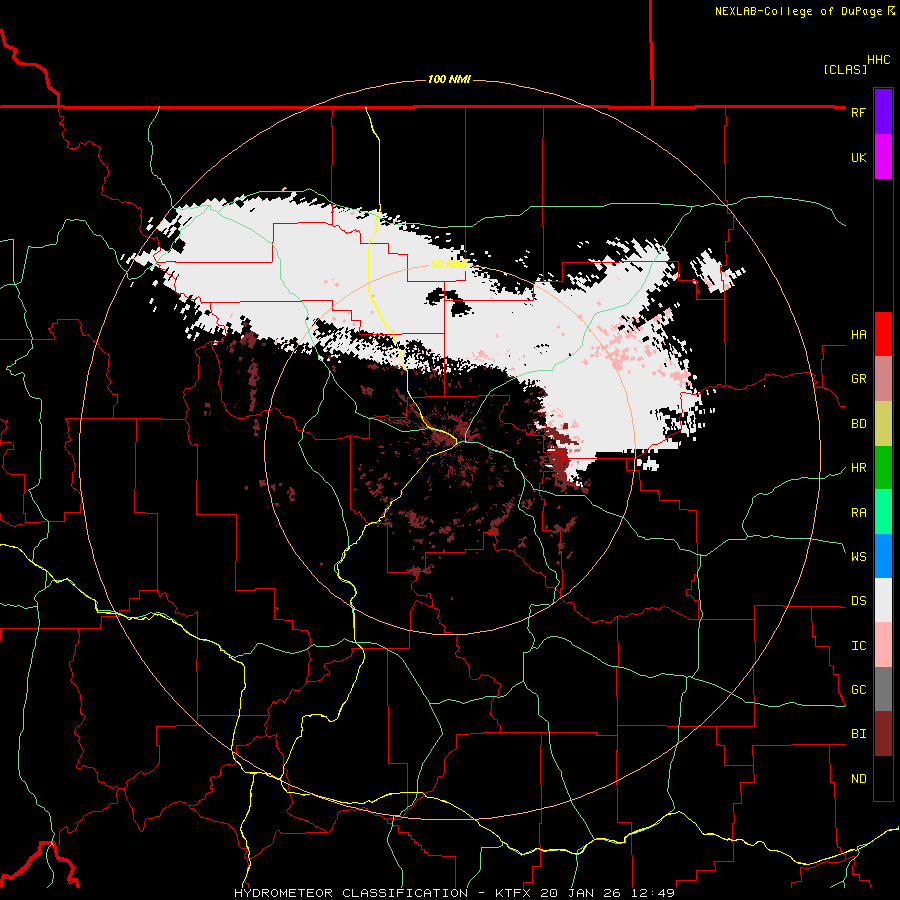Click the HHC product label
The width and height of the screenshot is (900, 900).
pyautogui.click(x=878, y=60)
